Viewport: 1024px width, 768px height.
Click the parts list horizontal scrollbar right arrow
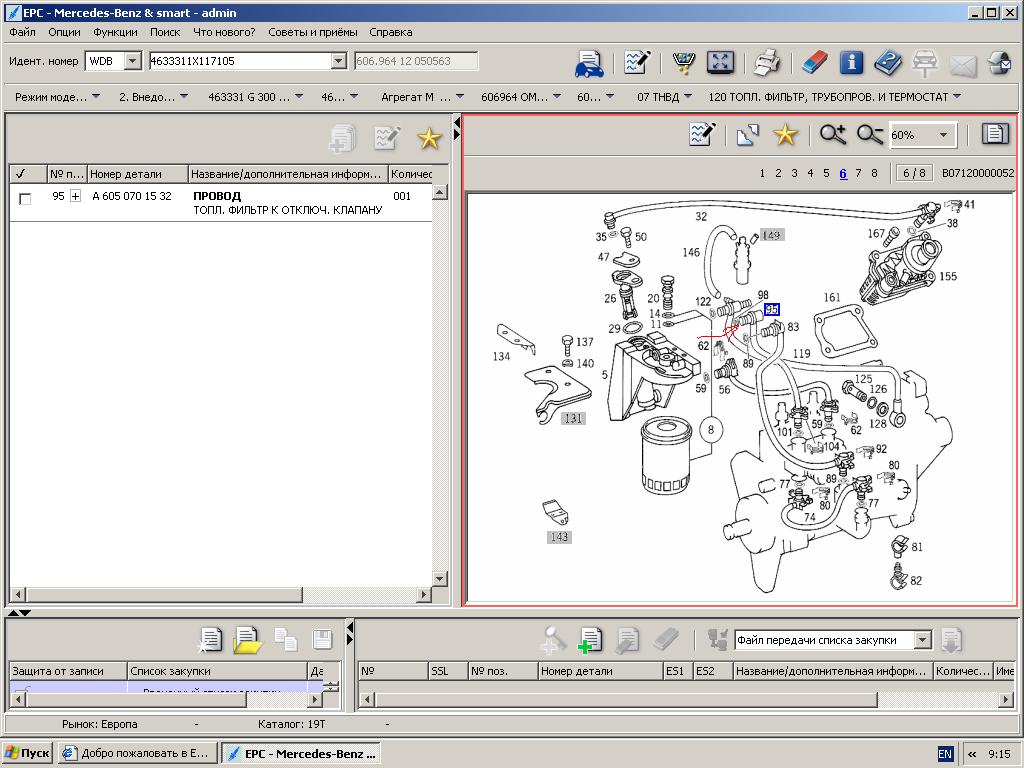coord(424,594)
